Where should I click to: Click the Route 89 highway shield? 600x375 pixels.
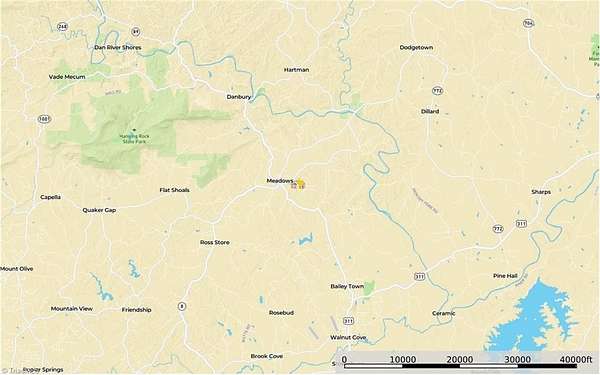pos(135,31)
